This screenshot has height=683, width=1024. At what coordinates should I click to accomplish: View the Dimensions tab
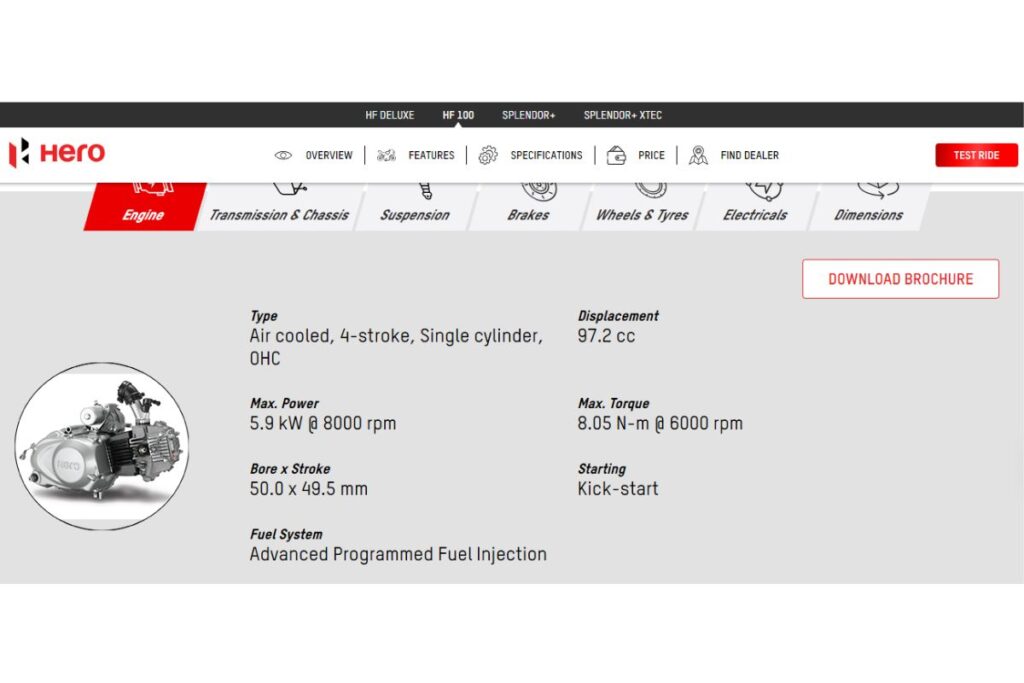[869, 206]
